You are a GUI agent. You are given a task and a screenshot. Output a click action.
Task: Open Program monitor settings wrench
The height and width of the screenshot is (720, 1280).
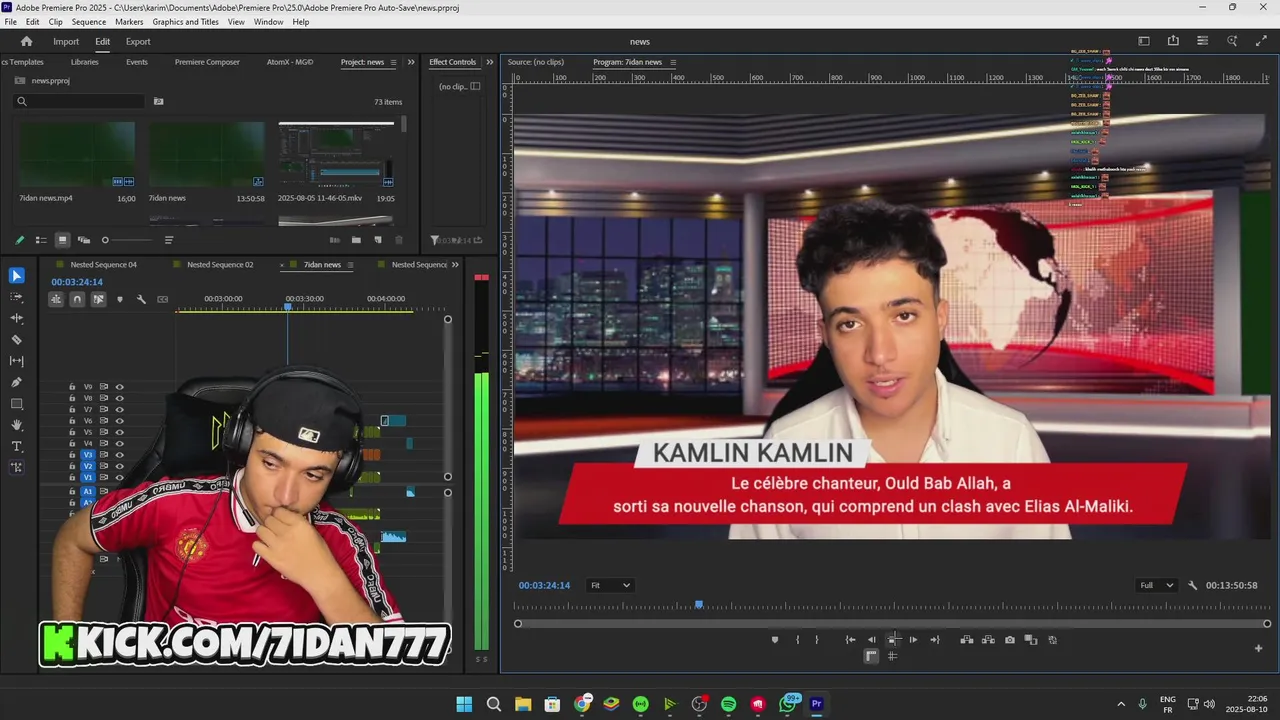1192,585
